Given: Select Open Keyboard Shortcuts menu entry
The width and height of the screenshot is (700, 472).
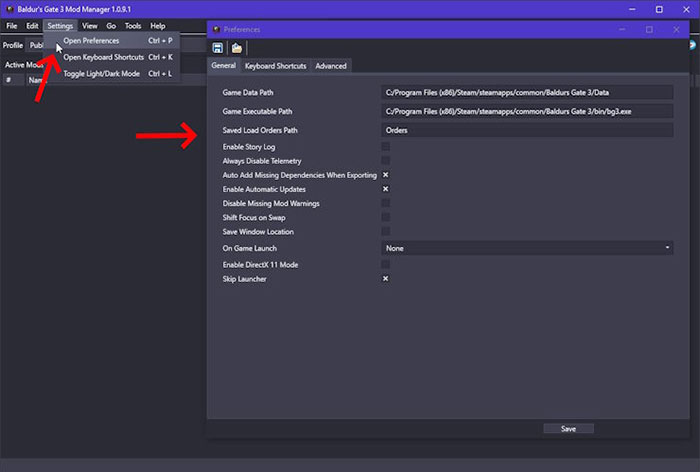Looking at the screenshot, I should point(104,57).
